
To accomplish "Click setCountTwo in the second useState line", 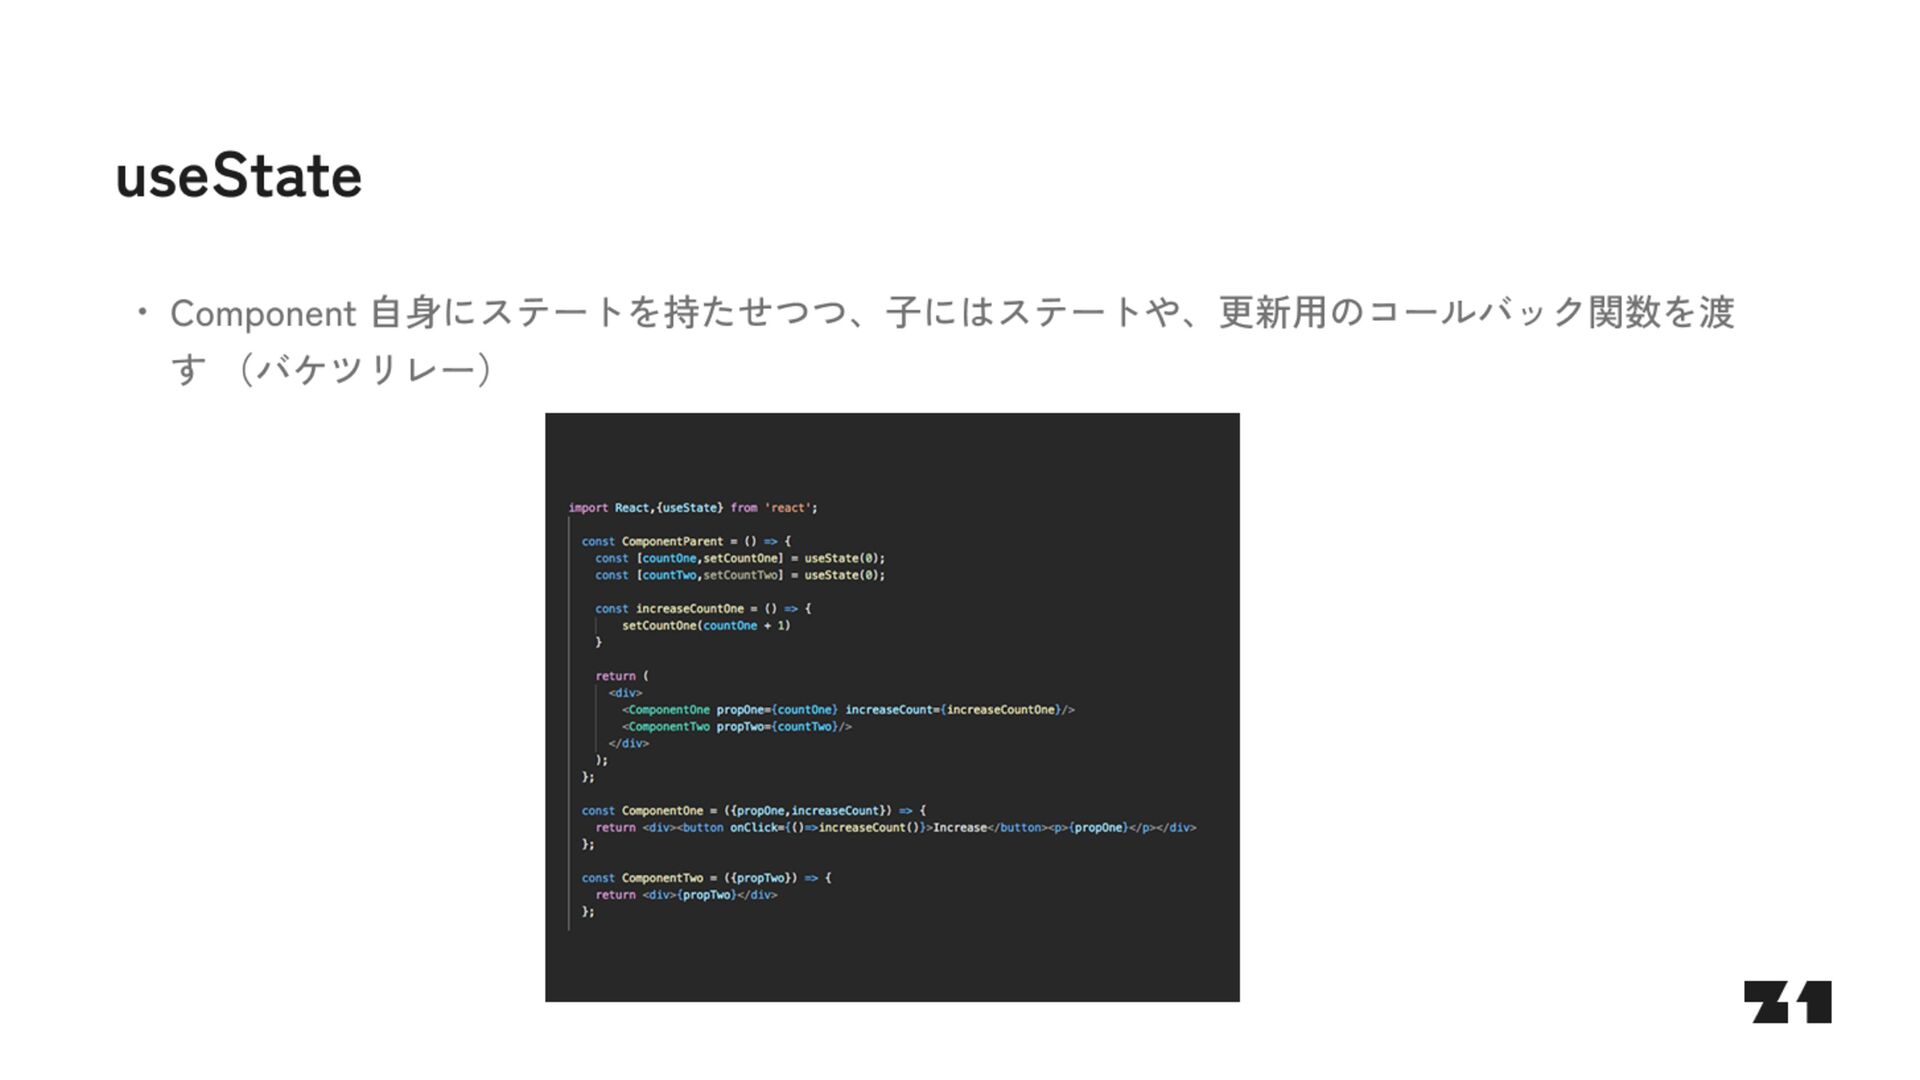I will click(741, 575).
